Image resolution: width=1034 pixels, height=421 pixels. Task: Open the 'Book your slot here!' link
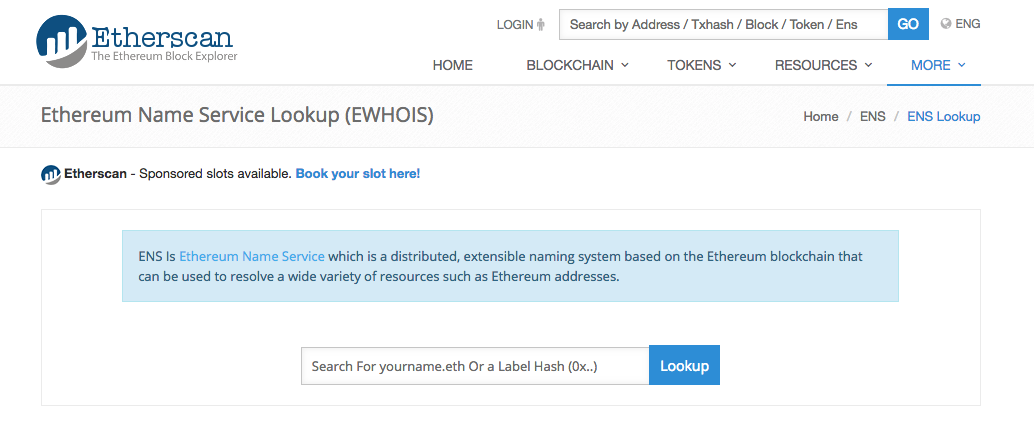click(357, 174)
